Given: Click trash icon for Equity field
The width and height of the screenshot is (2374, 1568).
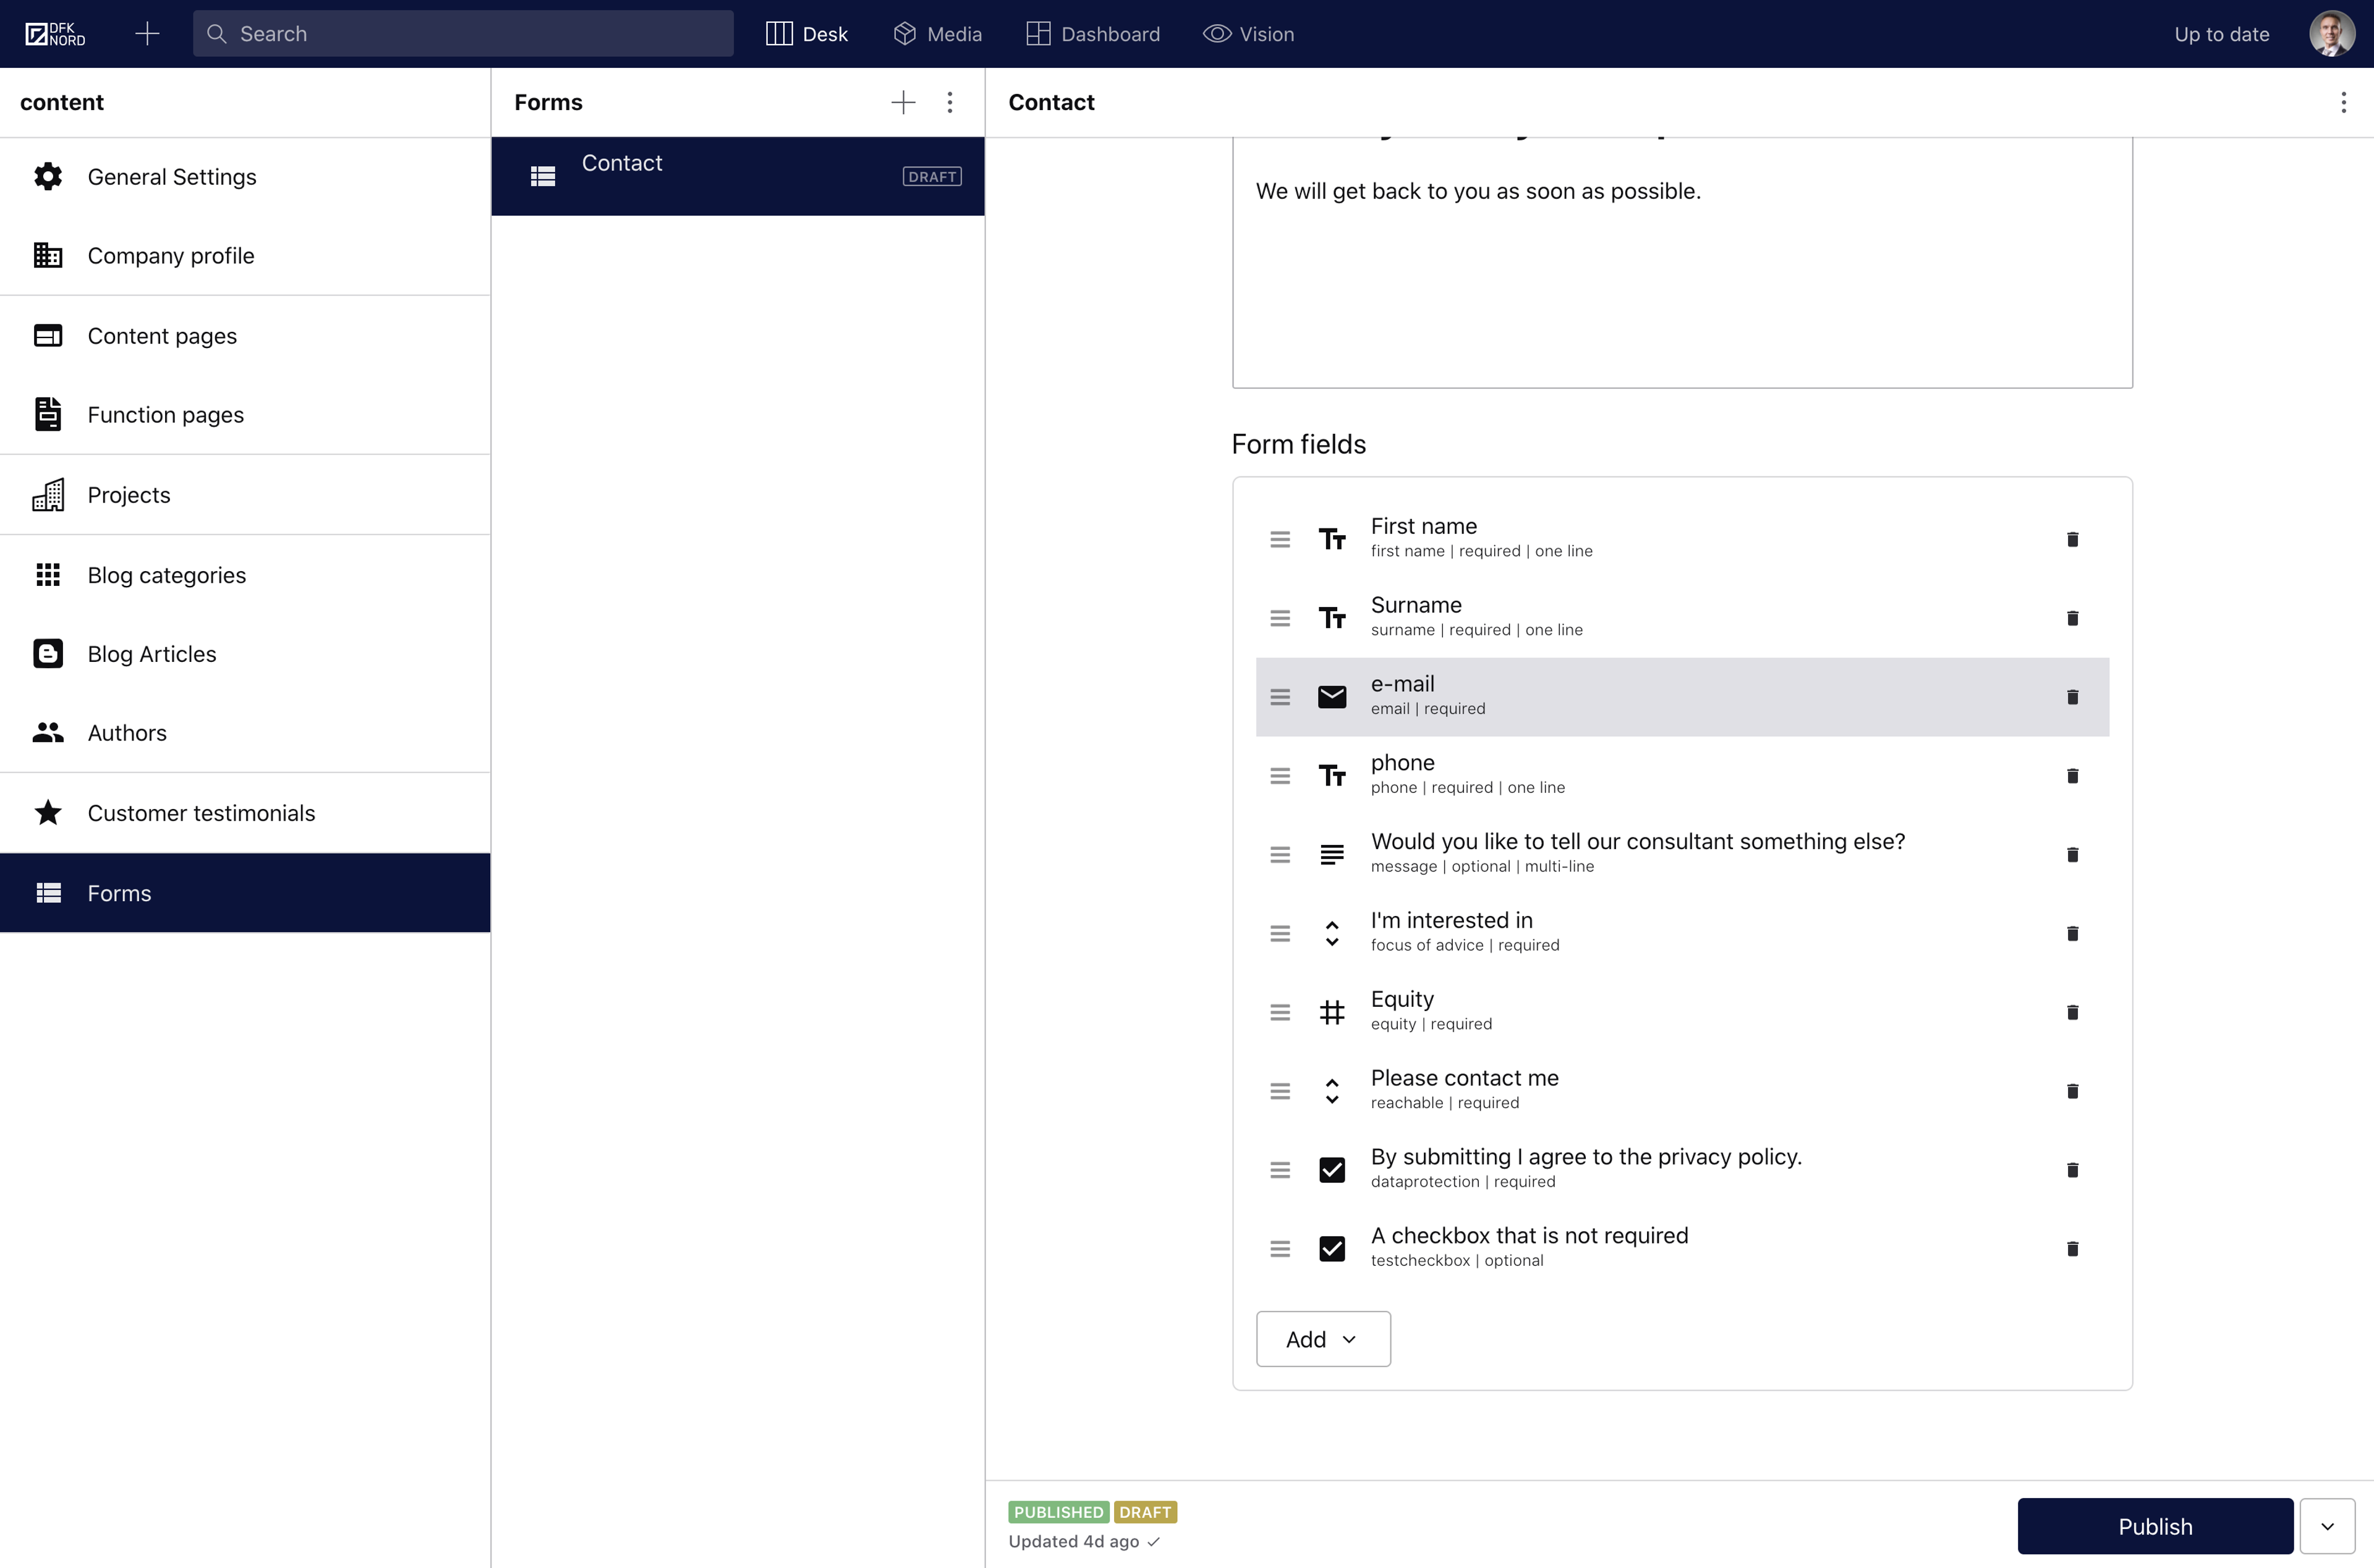Looking at the screenshot, I should pos(2072,1012).
